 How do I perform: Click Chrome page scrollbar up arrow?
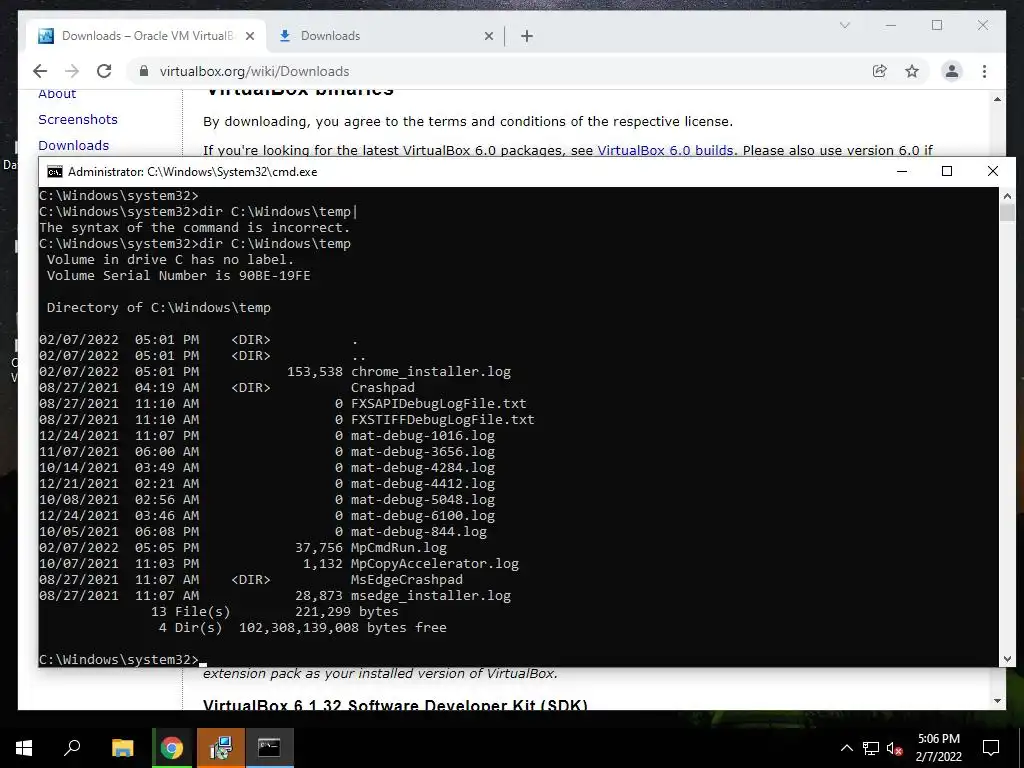997,99
